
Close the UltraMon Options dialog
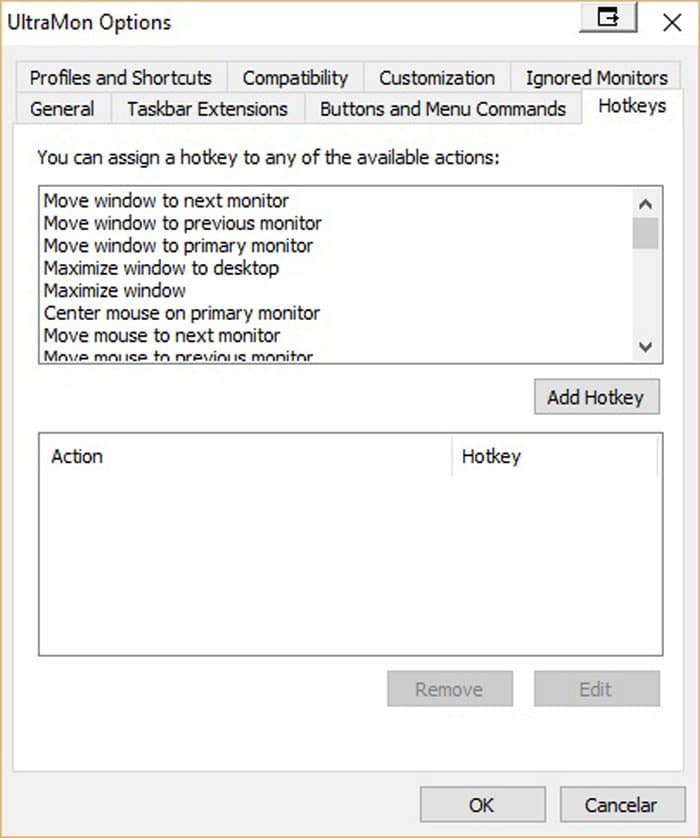click(672, 22)
